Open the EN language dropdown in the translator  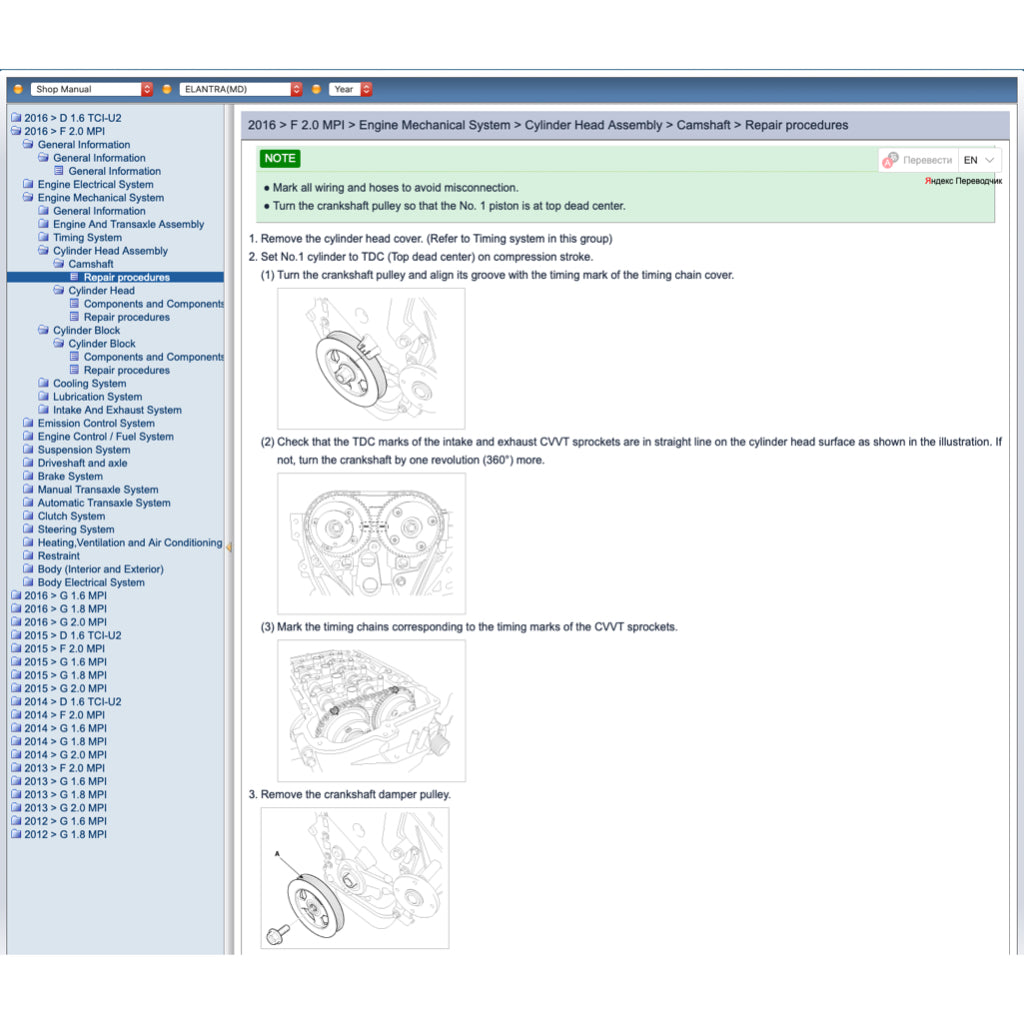(979, 160)
